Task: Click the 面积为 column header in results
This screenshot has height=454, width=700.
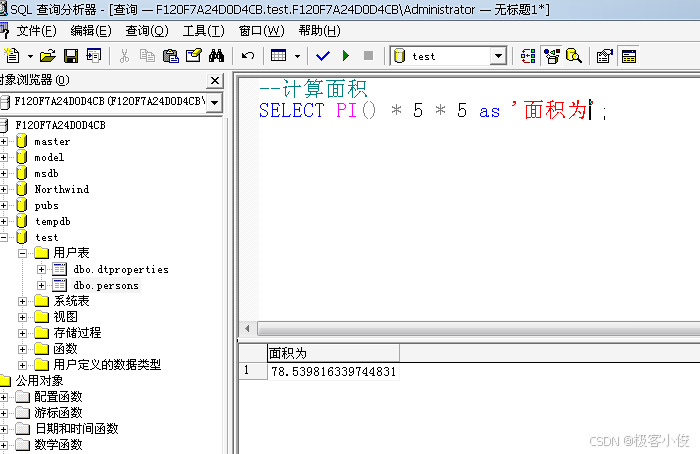Action: tap(333, 354)
